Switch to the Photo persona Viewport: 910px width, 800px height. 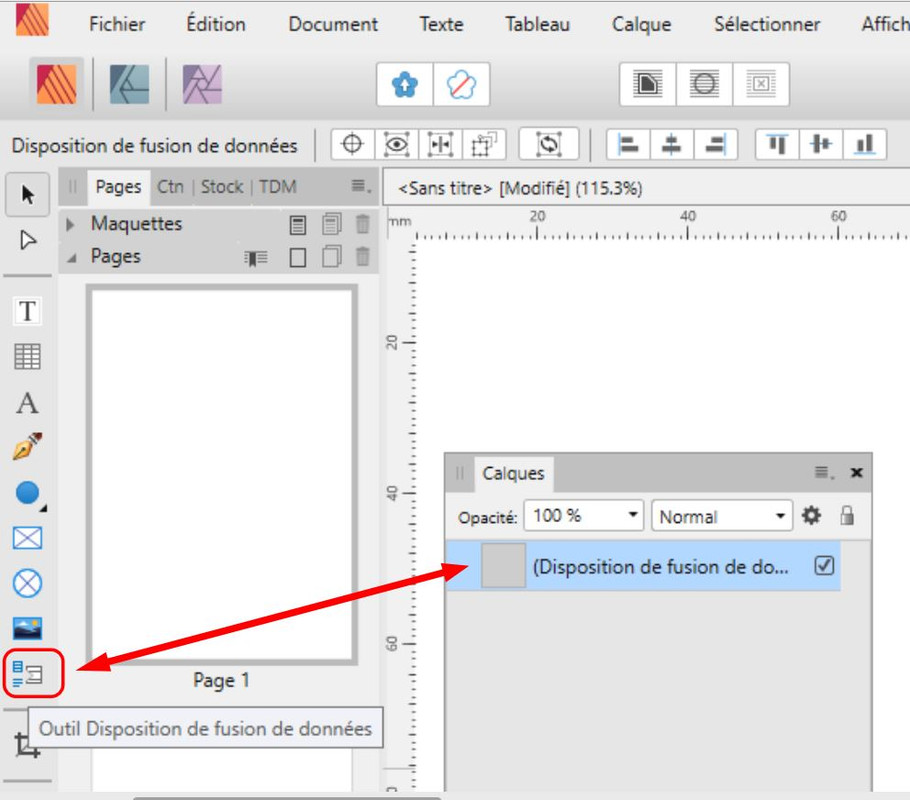click(202, 84)
